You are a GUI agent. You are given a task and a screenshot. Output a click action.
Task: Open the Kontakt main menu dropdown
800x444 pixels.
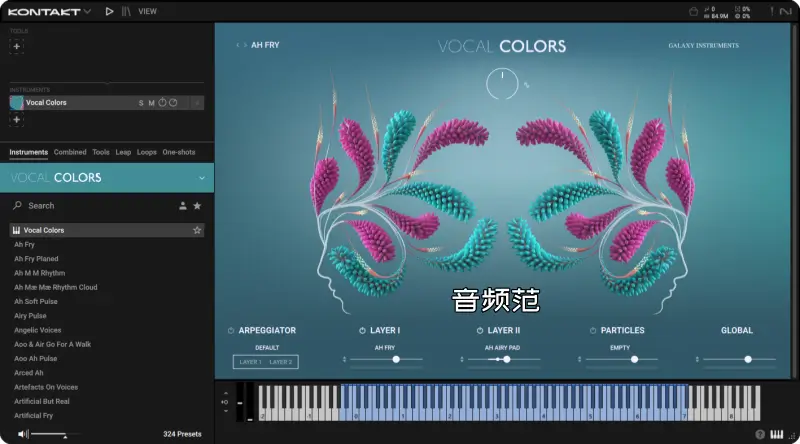click(x=87, y=11)
